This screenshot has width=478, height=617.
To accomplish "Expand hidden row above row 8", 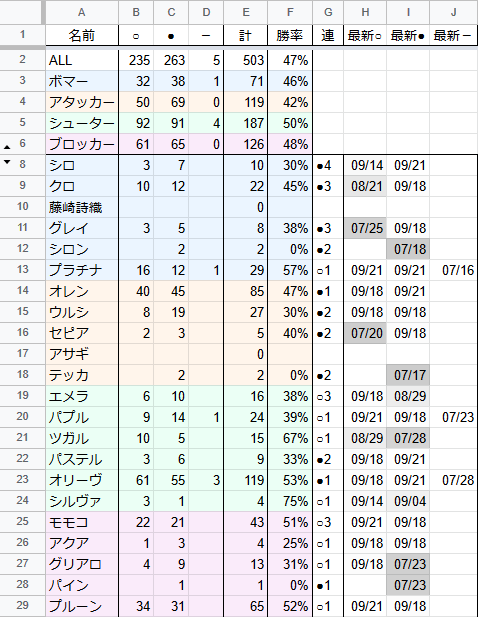I will tap(7, 161).
